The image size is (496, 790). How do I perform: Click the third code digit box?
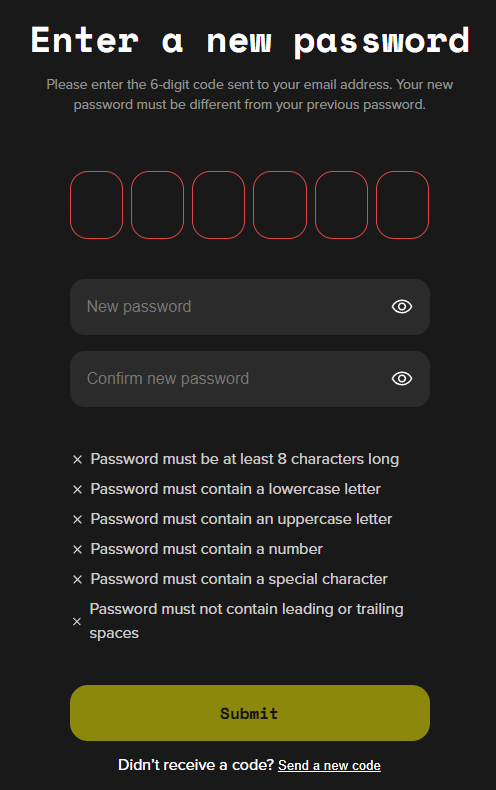tap(218, 205)
